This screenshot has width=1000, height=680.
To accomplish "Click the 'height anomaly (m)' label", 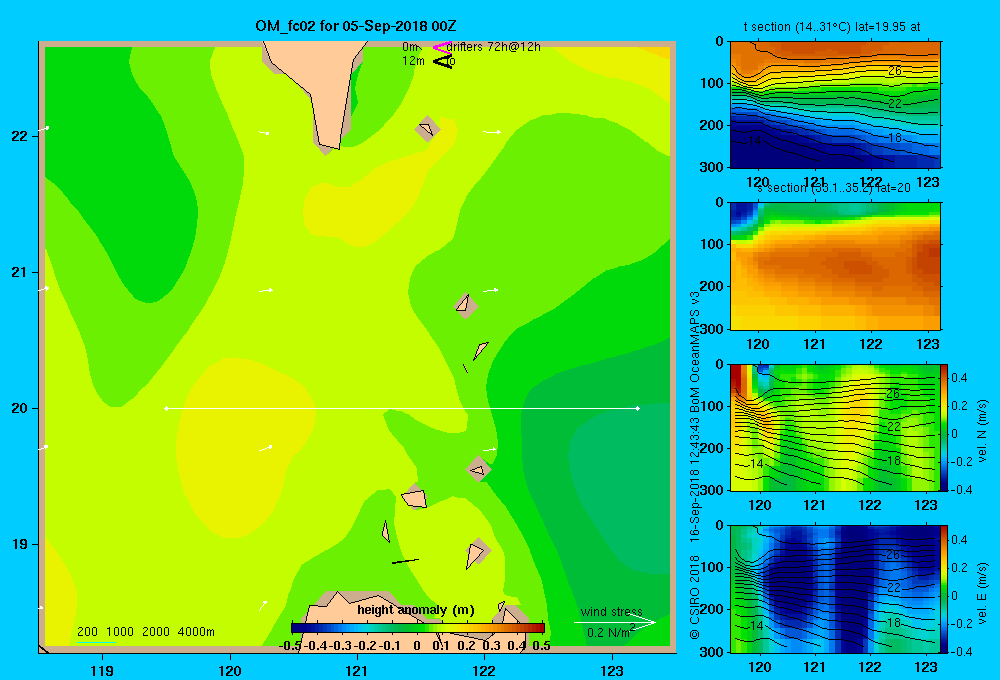I will [416, 610].
